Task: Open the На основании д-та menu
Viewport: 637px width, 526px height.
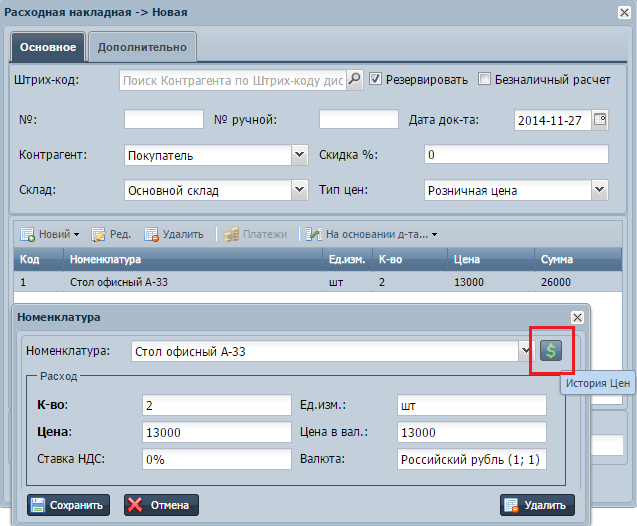Action: tap(371, 234)
